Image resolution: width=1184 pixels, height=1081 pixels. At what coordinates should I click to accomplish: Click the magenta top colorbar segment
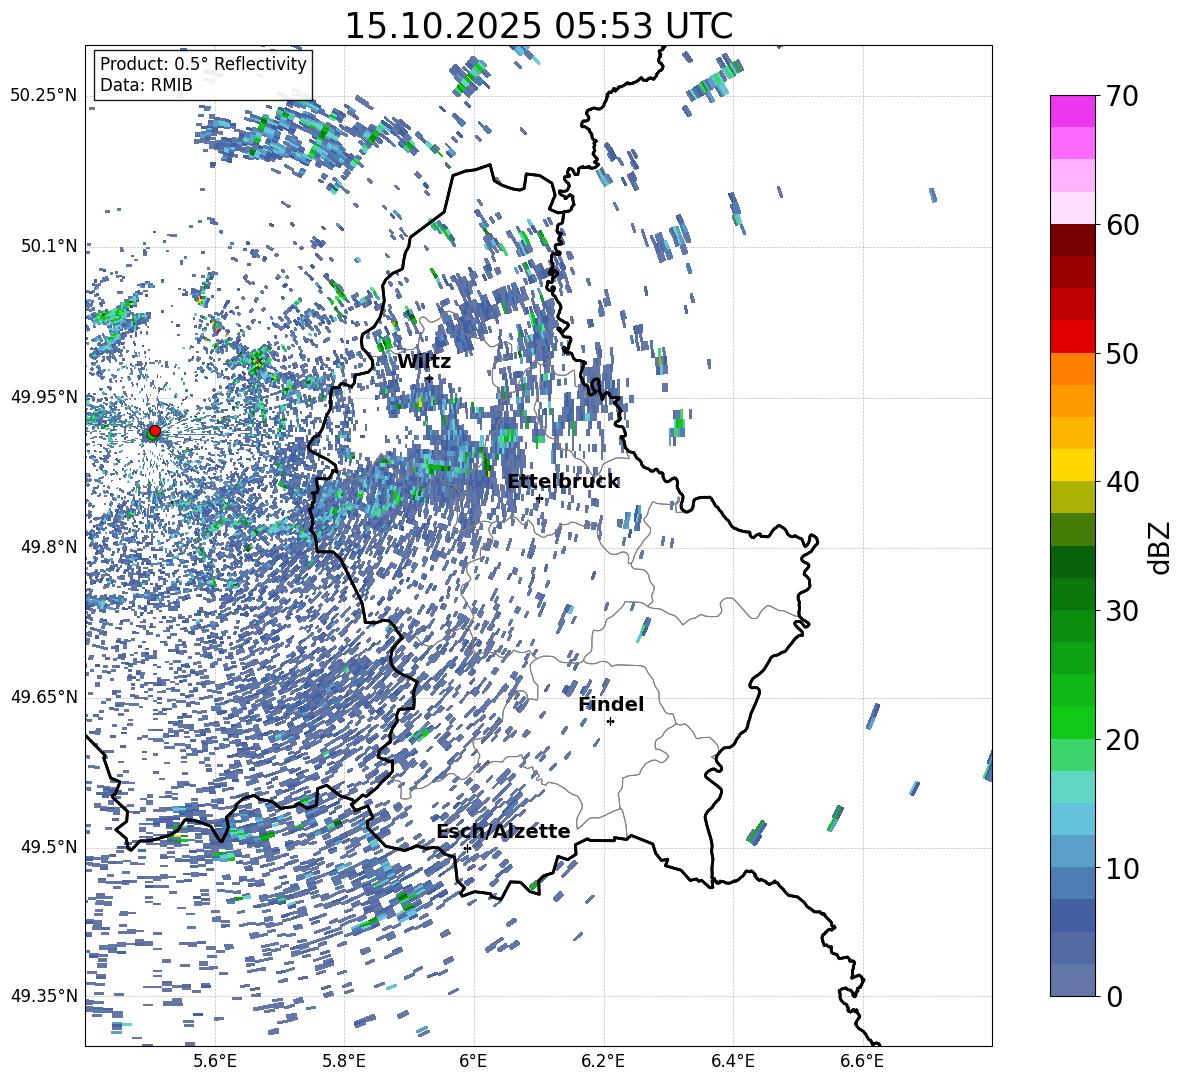1072,112
